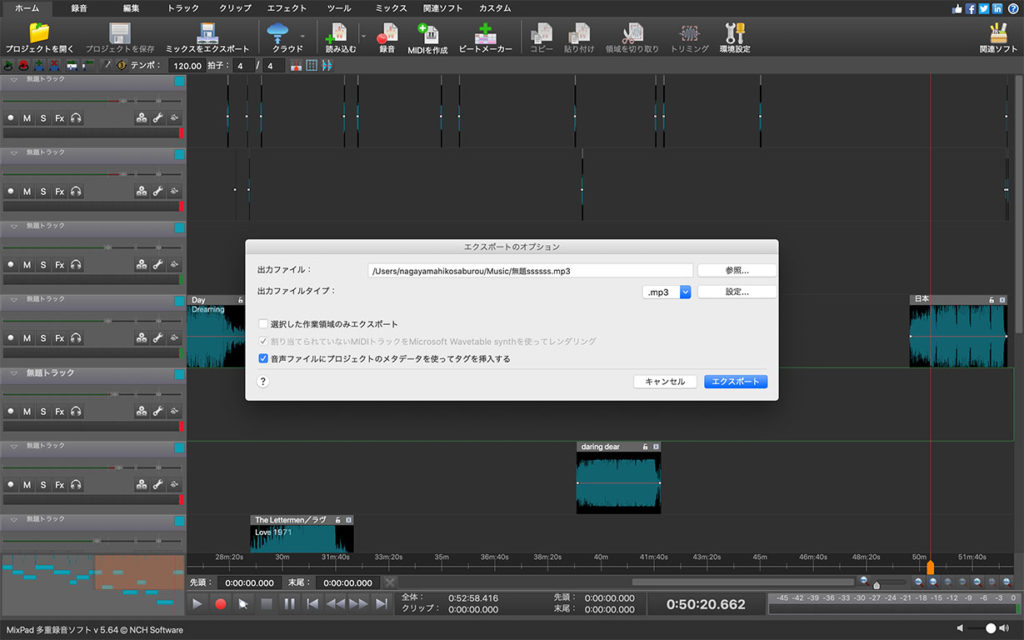Click the wrench icon on the daring dear track
Screen dimensions: 1024x640
click(158, 485)
